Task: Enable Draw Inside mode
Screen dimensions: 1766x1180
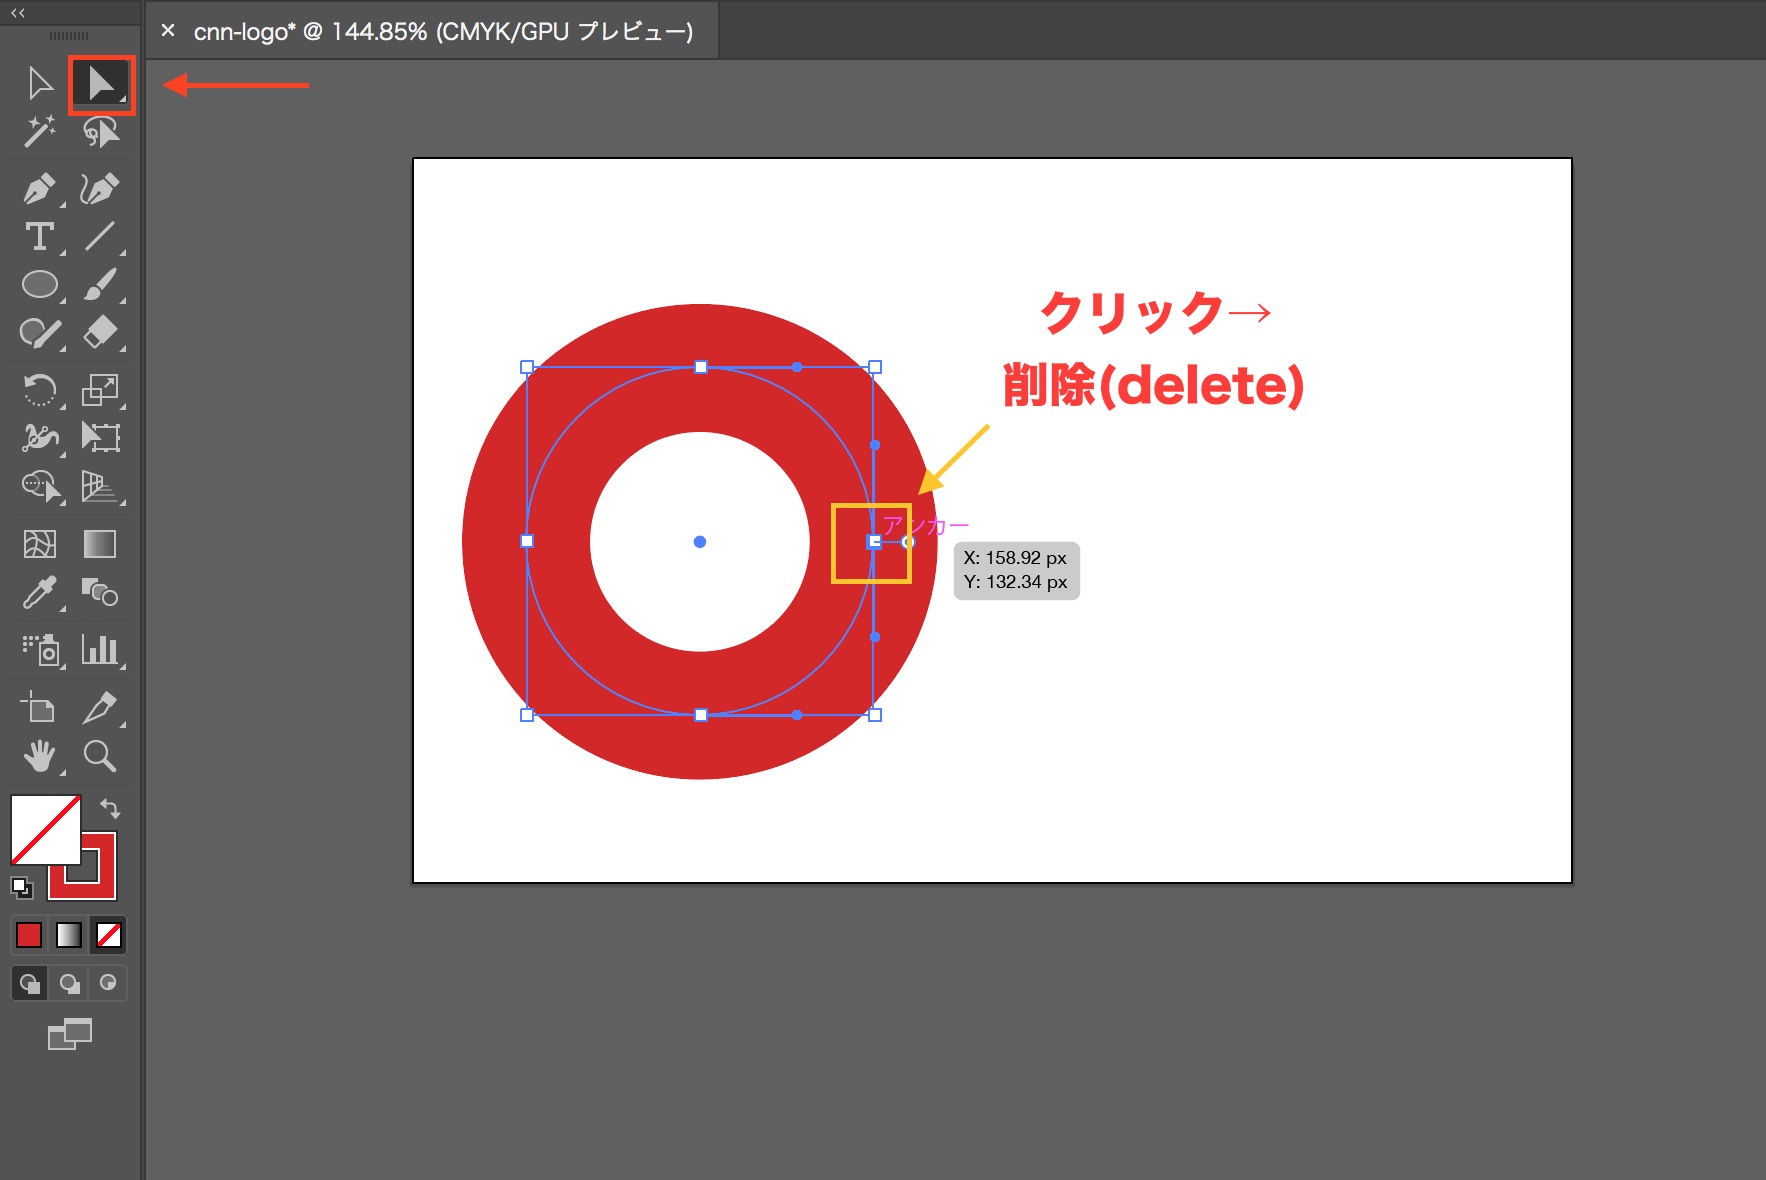Action: point(108,983)
